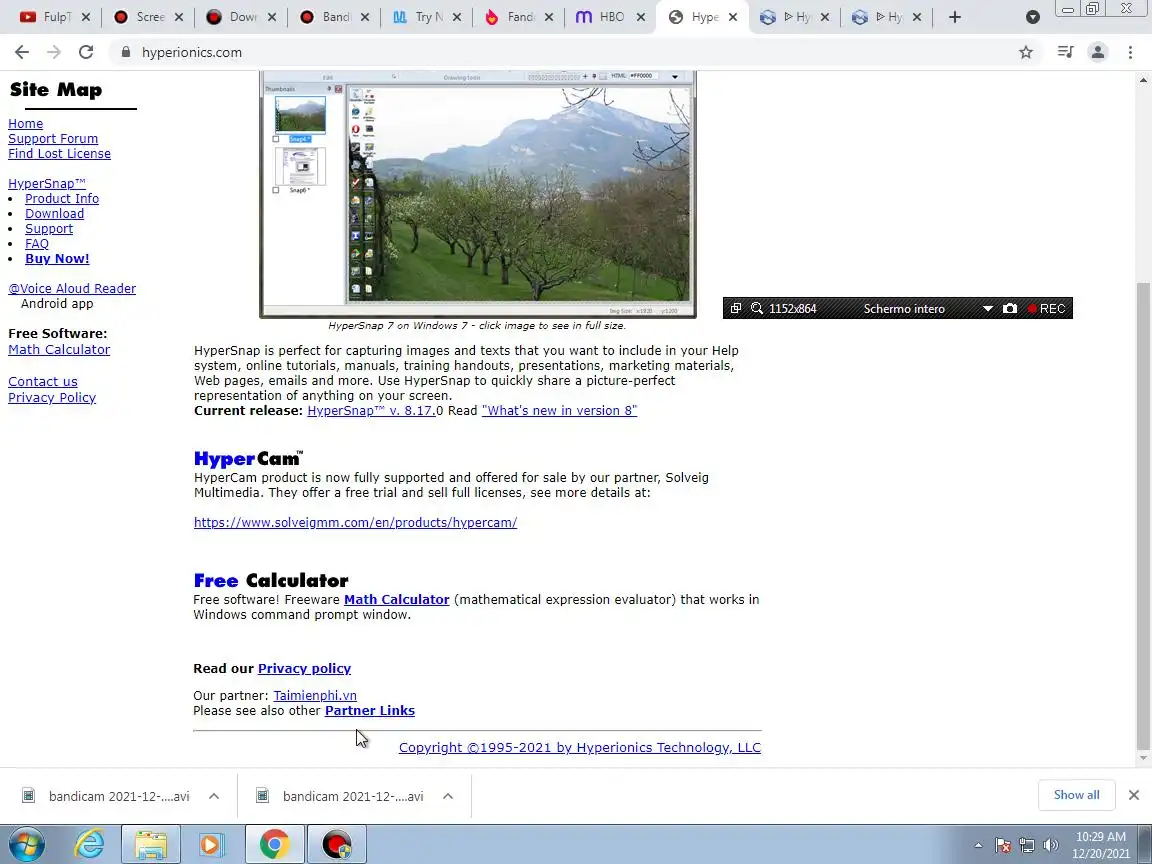This screenshot has height=864, width=1152.
Task: Start recording with the Bandicam REC button
Action: coord(1047,309)
